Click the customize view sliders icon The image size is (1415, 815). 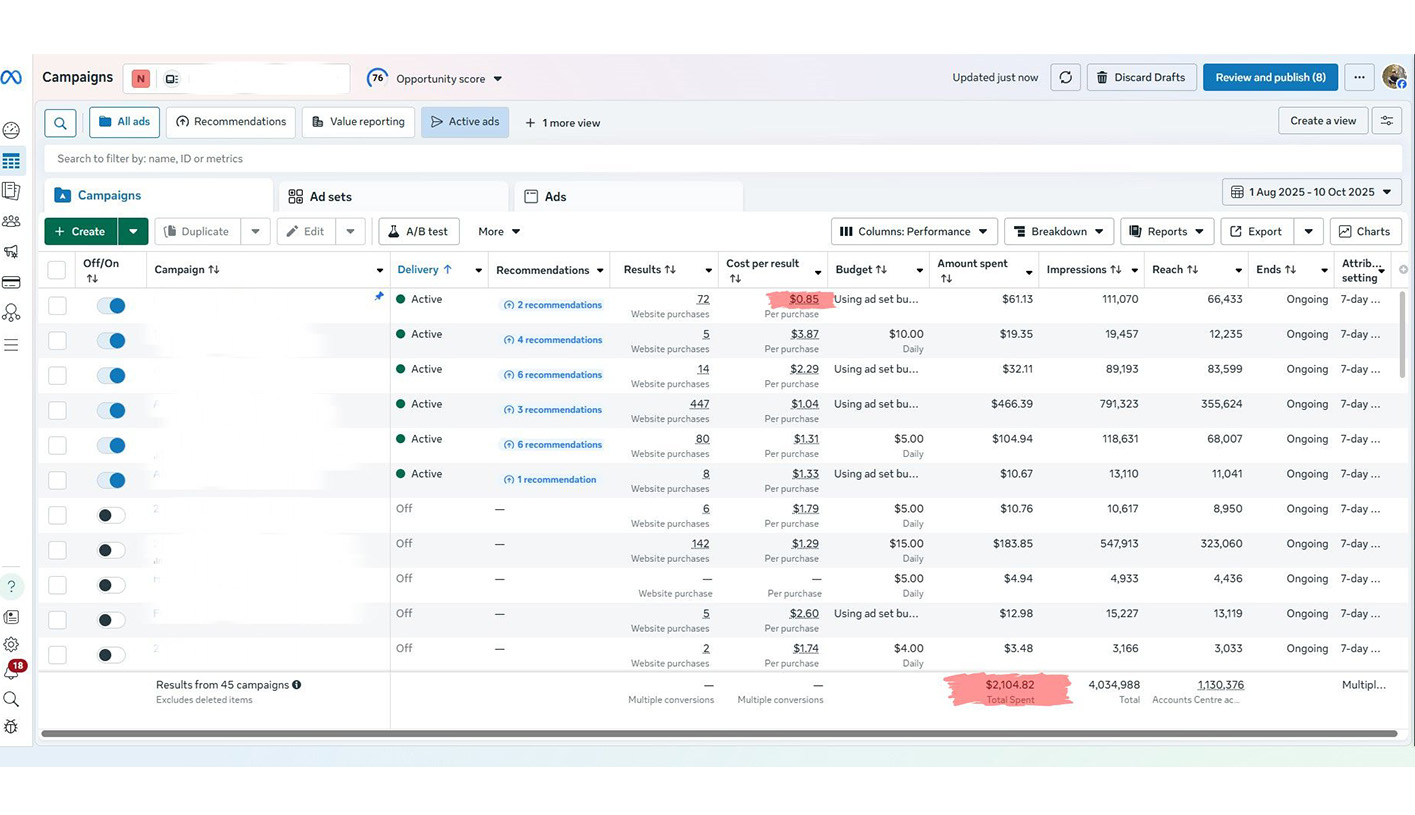tap(1387, 121)
